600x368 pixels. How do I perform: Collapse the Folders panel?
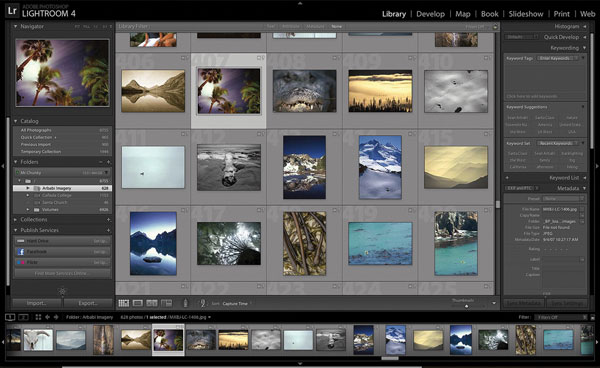15,162
